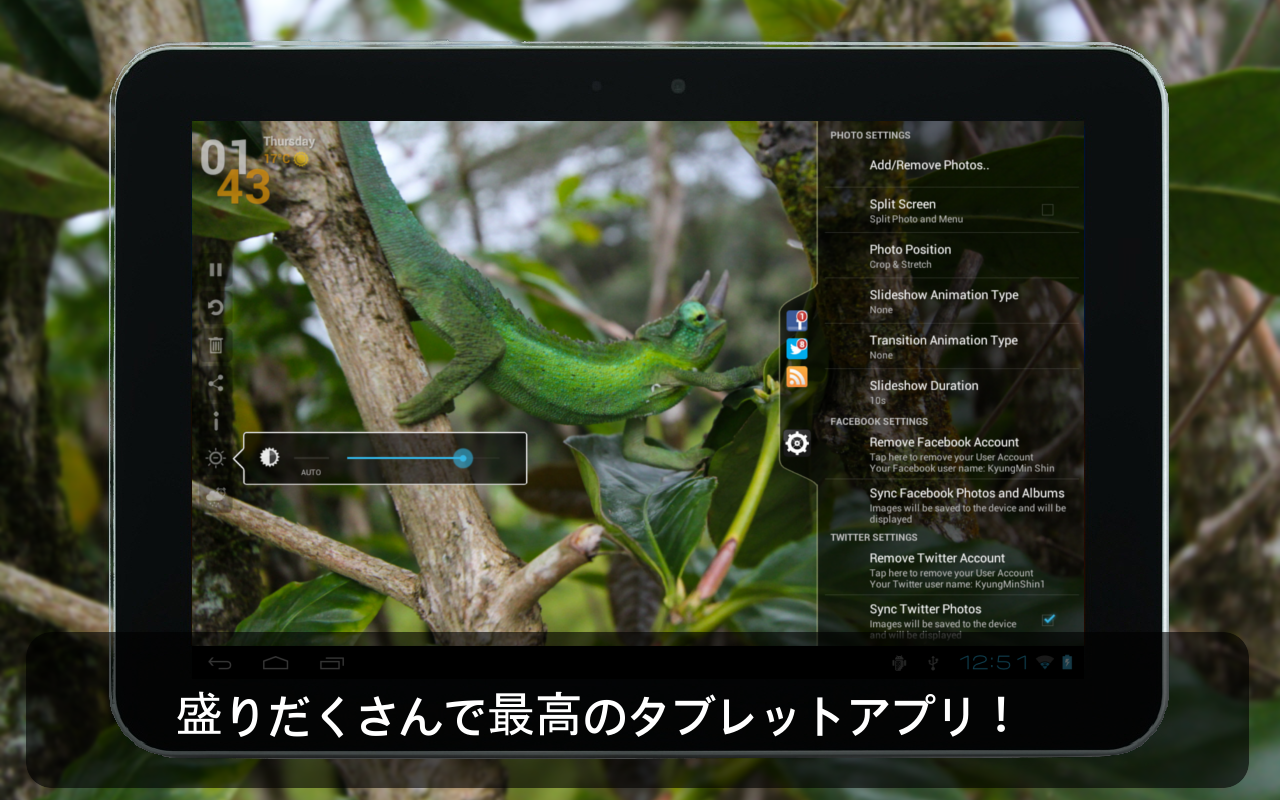This screenshot has width=1280, height=800.
Task: Open Transition Animation Type option
Action: coord(951,347)
